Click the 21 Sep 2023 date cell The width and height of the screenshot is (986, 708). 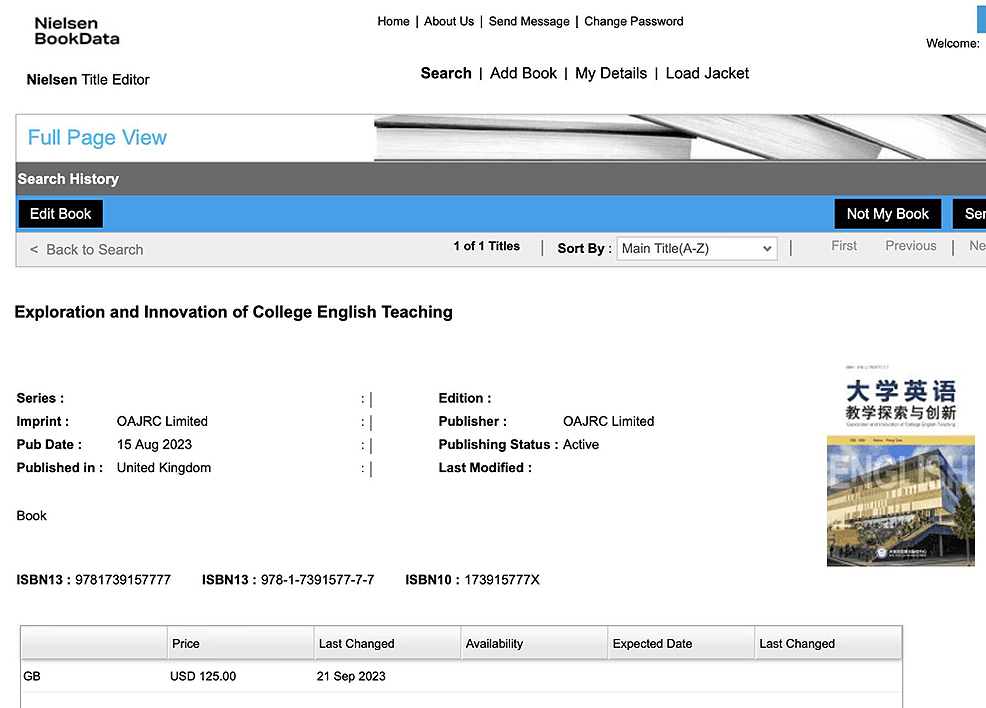pos(351,677)
